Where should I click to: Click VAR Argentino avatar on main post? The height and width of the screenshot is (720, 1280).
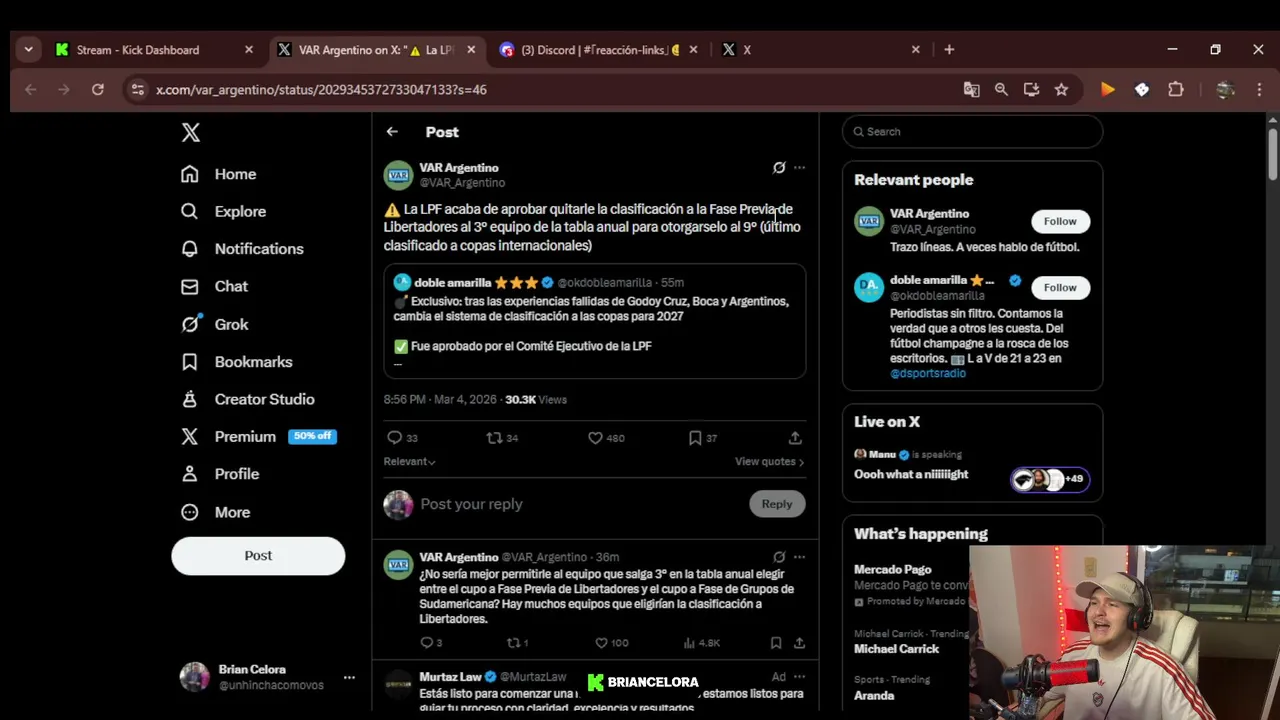[398, 175]
